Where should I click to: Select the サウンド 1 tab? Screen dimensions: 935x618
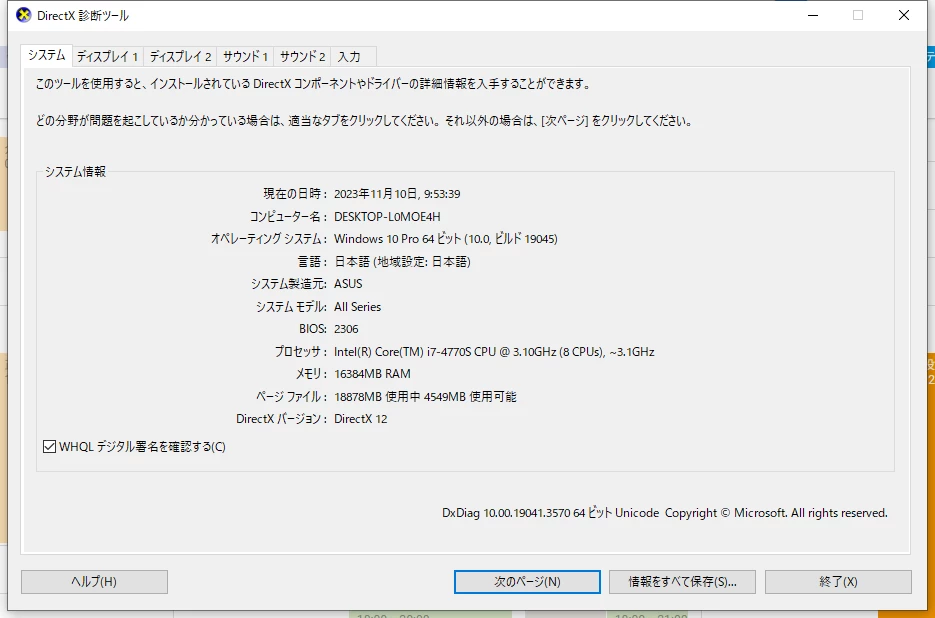(245, 57)
